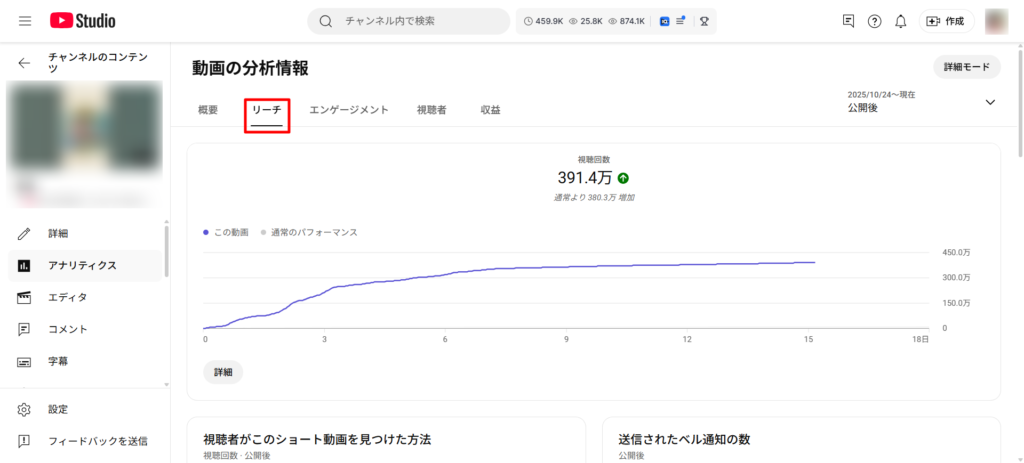Click the 作成 create button

[946, 21]
